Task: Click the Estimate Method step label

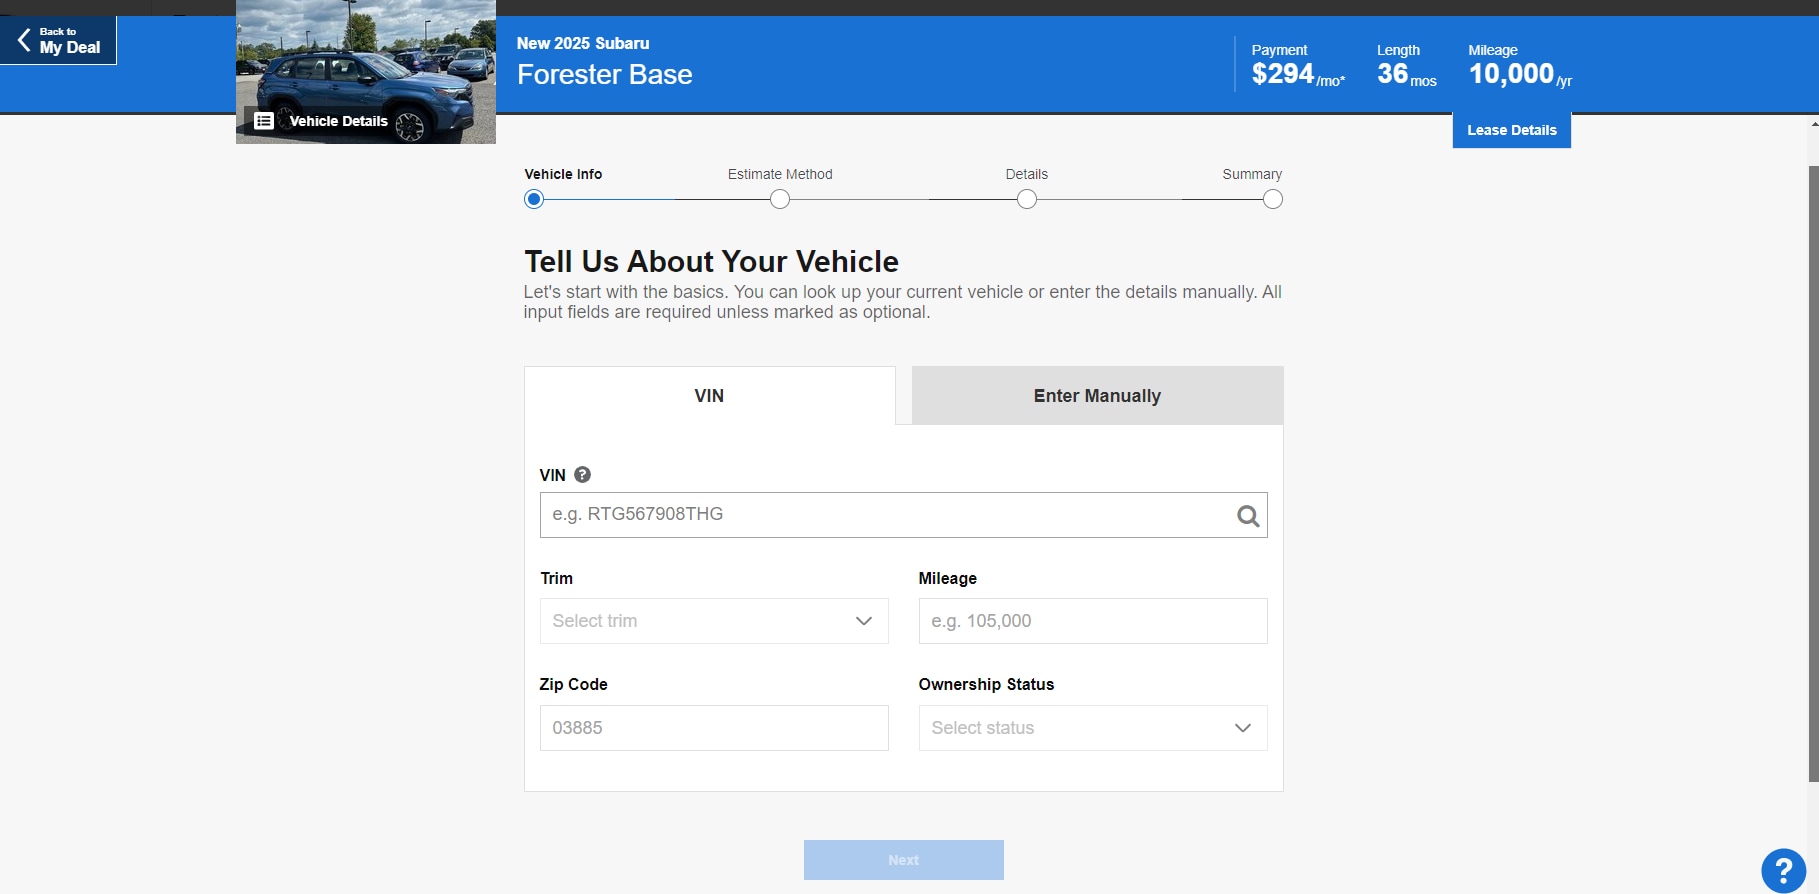Action: tap(780, 174)
